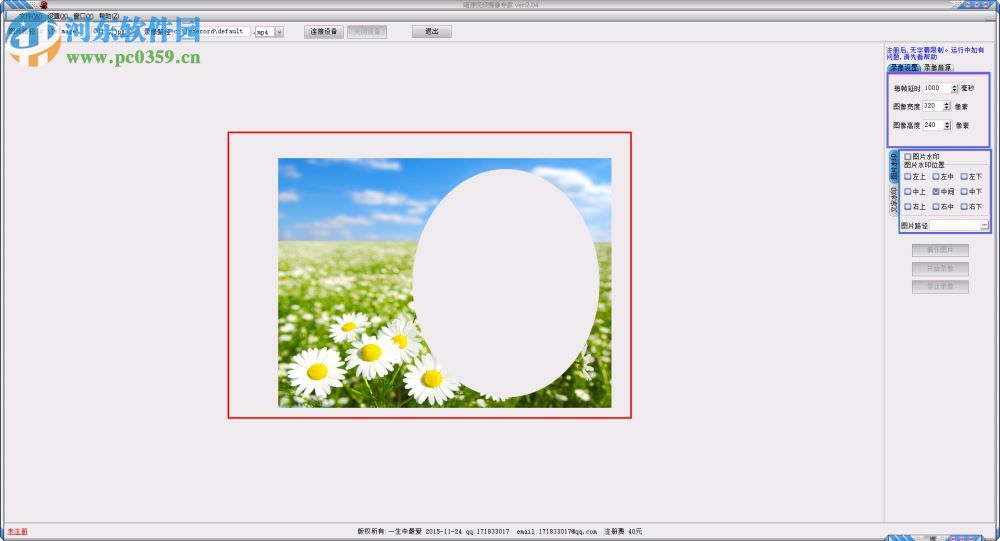Viewport: 1000px width, 541px height.
Task: Open the 窗口 menu
Action: point(83,16)
